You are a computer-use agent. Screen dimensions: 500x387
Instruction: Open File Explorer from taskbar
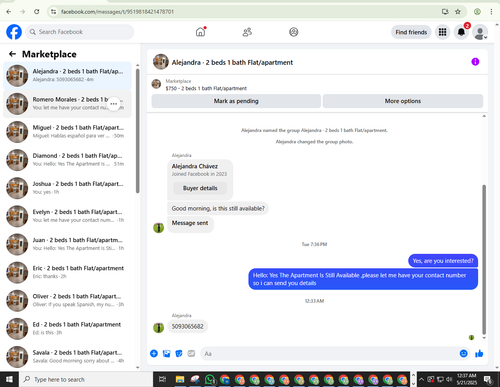coord(180,379)
